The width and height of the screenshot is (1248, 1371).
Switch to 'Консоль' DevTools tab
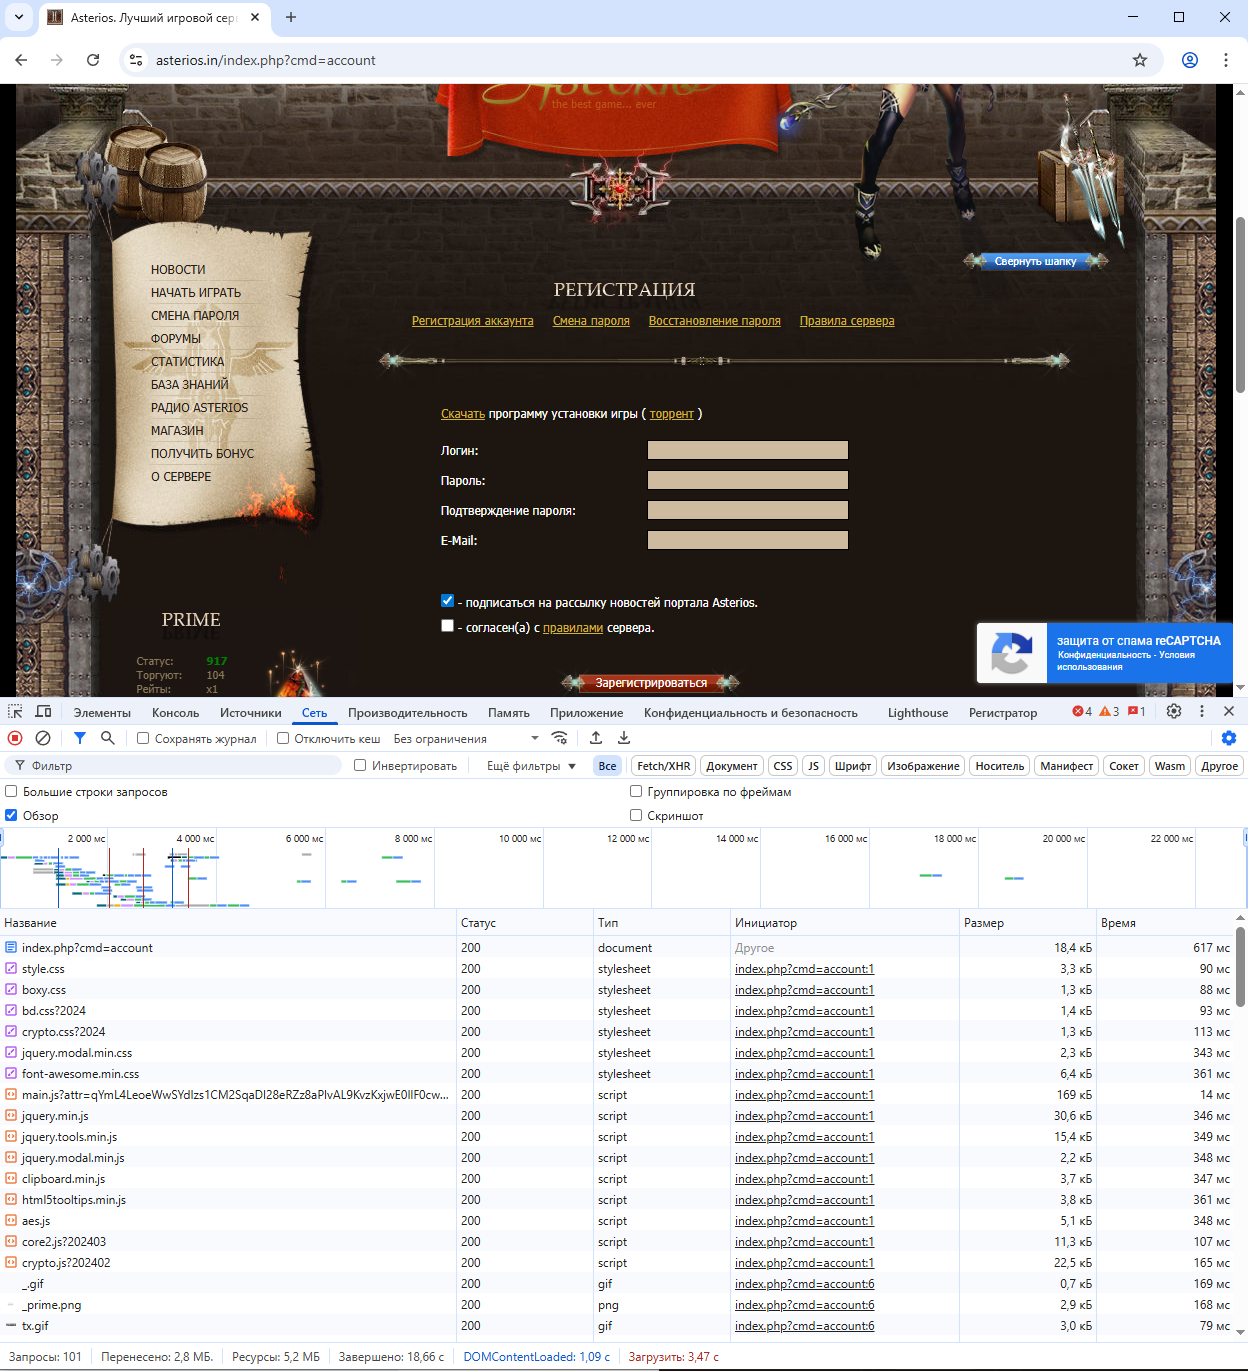175,713
